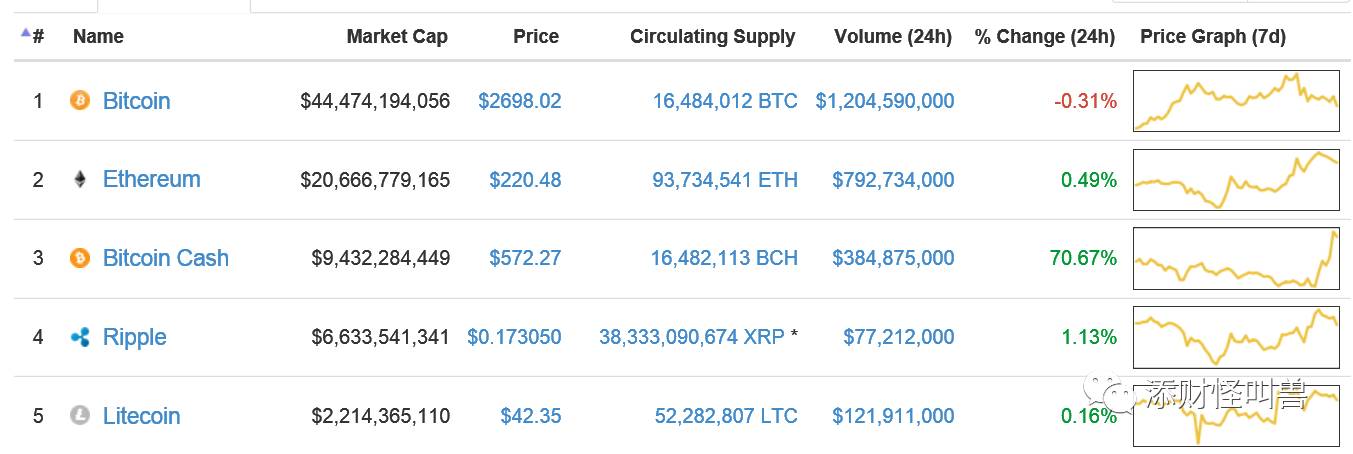Image resolution: width=1353 pixels, height=454 pixels.
Task: Click the Ethereum diamond icon
Action: (x=79, y=179)
